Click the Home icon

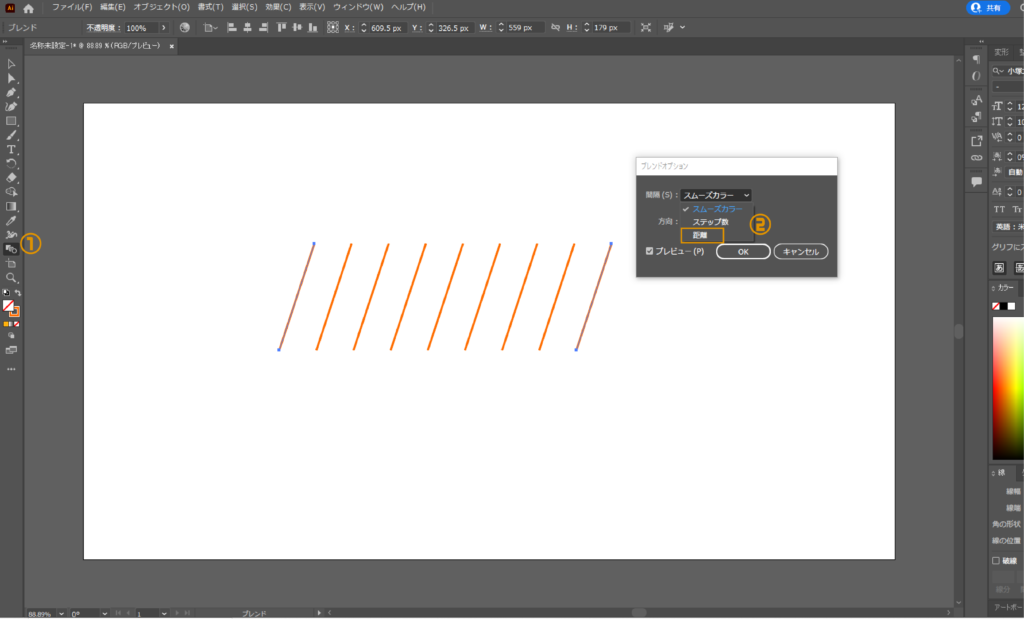coord(28,8)
